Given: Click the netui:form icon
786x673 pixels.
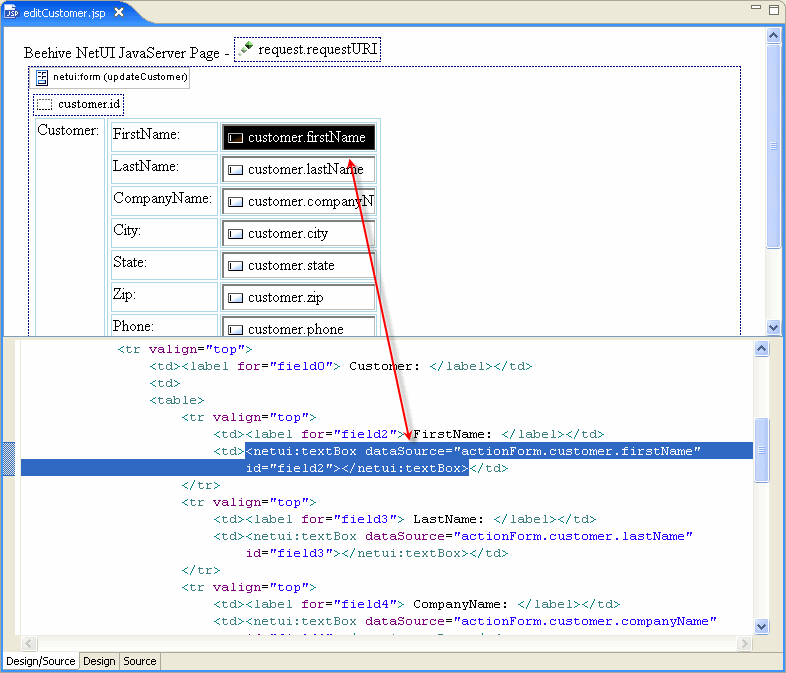Looking at the screenshot, I should [42, 77].
